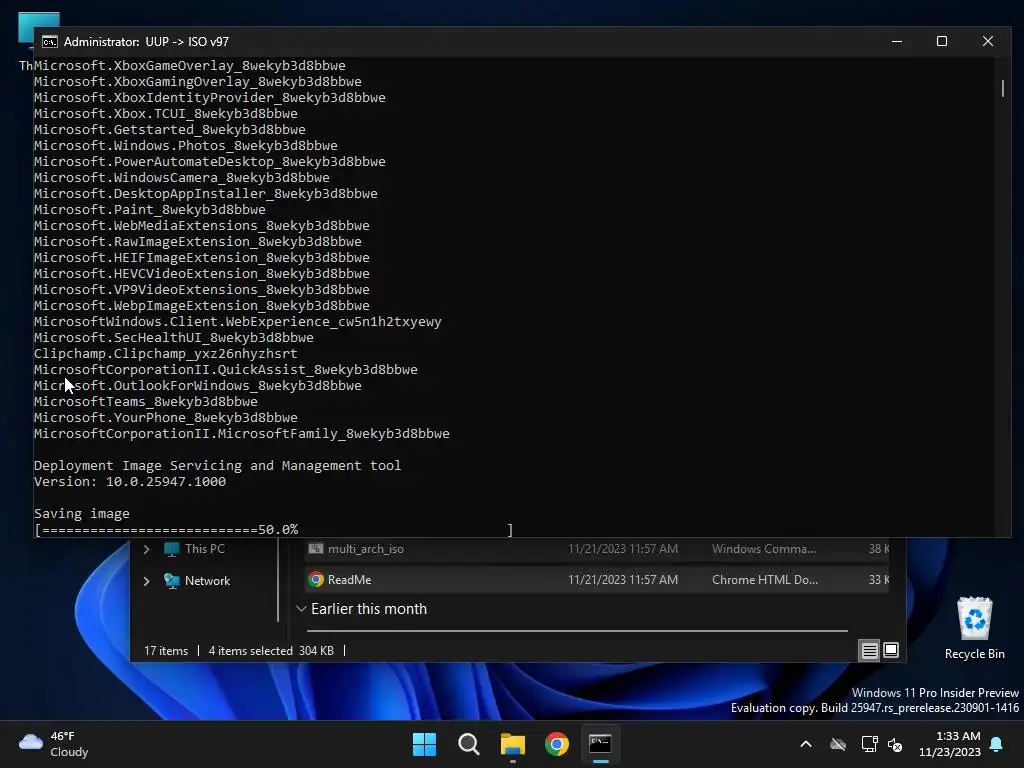Click the OneDrive cloud tray icon
Screen dimensions: 1024x768
pos(838,744)
